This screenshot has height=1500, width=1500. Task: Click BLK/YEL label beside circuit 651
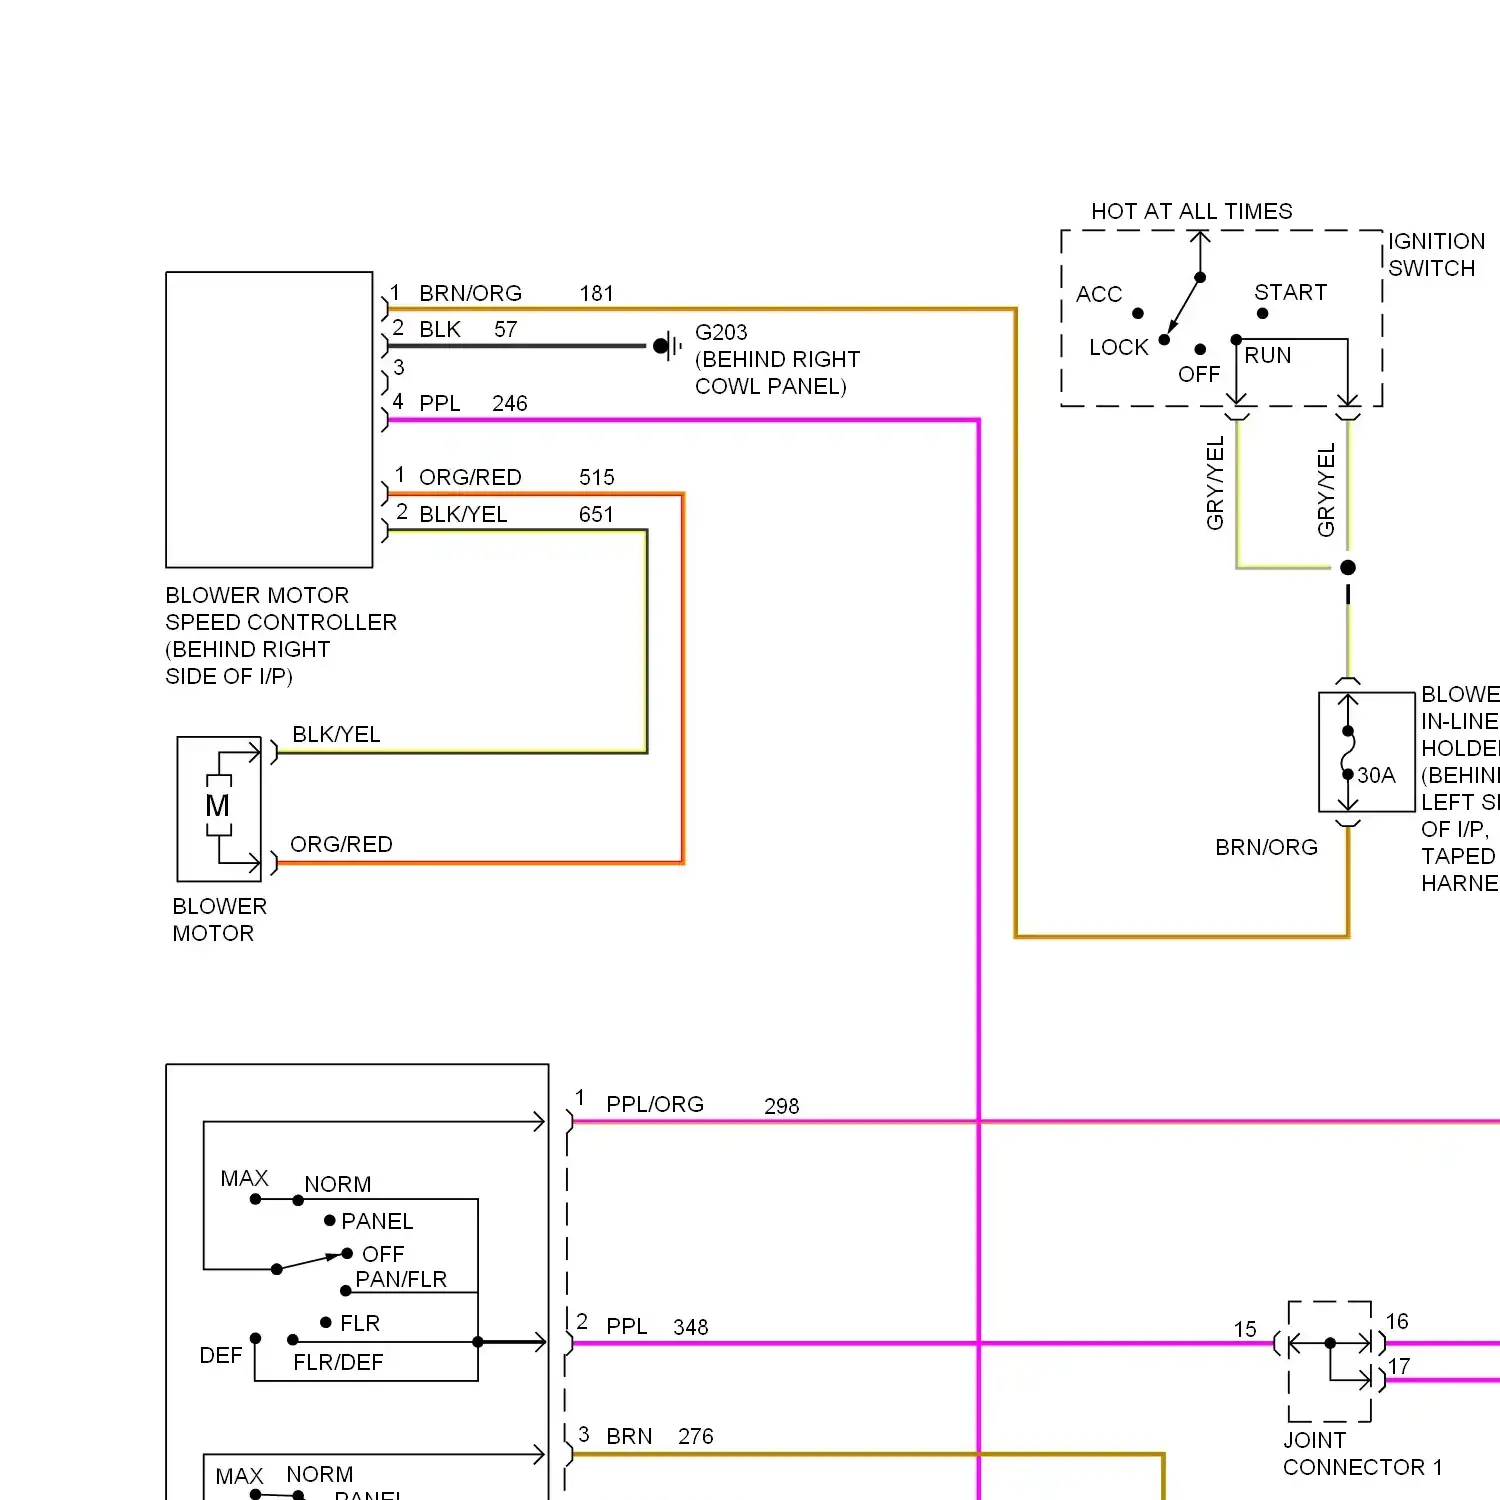pos(463,514)
